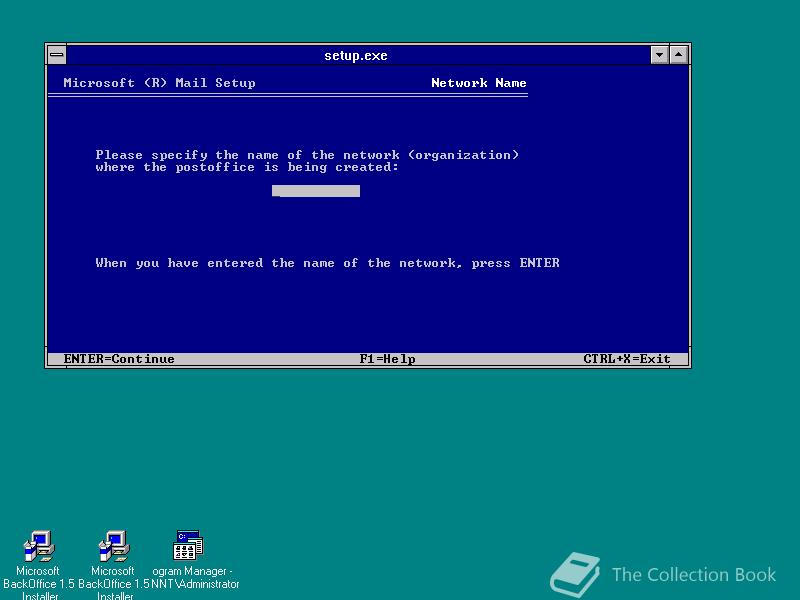Click the 'When you have entered' instruction text
This screenshot has height=600, width=800.
(x=327, y=263)
